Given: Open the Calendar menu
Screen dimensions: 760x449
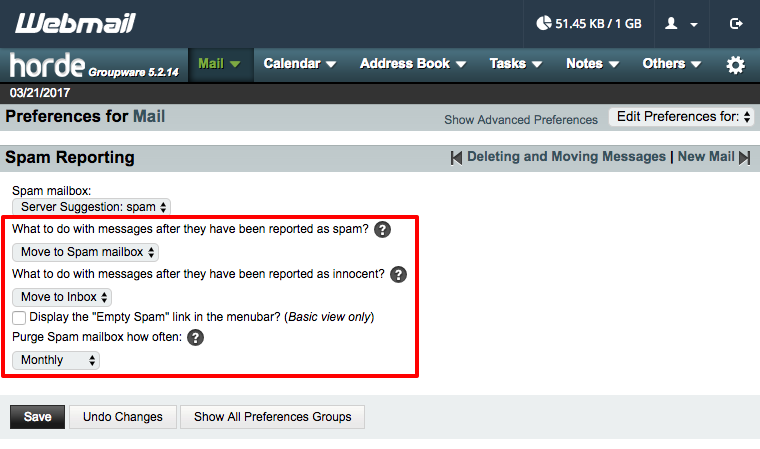Looking at the screenshot, I should 299,64.
